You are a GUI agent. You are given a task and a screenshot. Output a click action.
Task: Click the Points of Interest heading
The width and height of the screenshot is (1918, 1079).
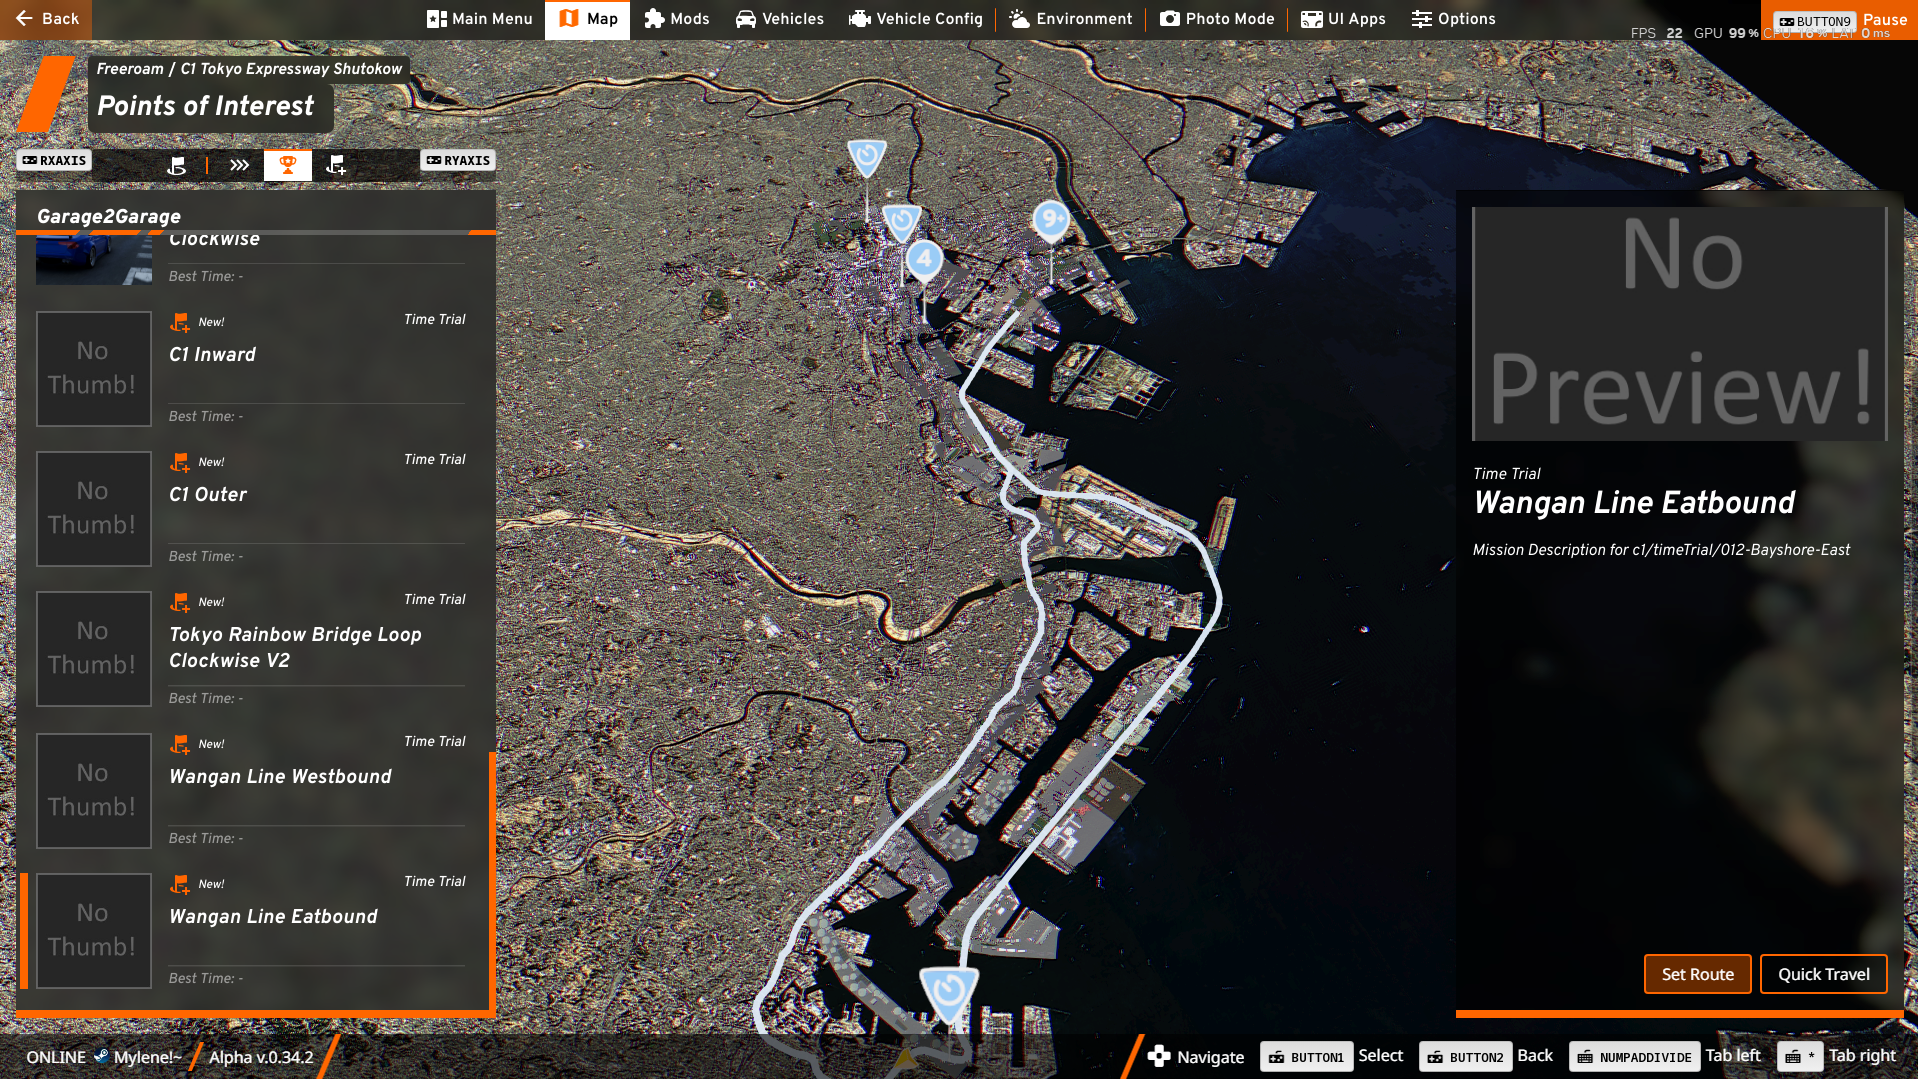click(206, 106)
